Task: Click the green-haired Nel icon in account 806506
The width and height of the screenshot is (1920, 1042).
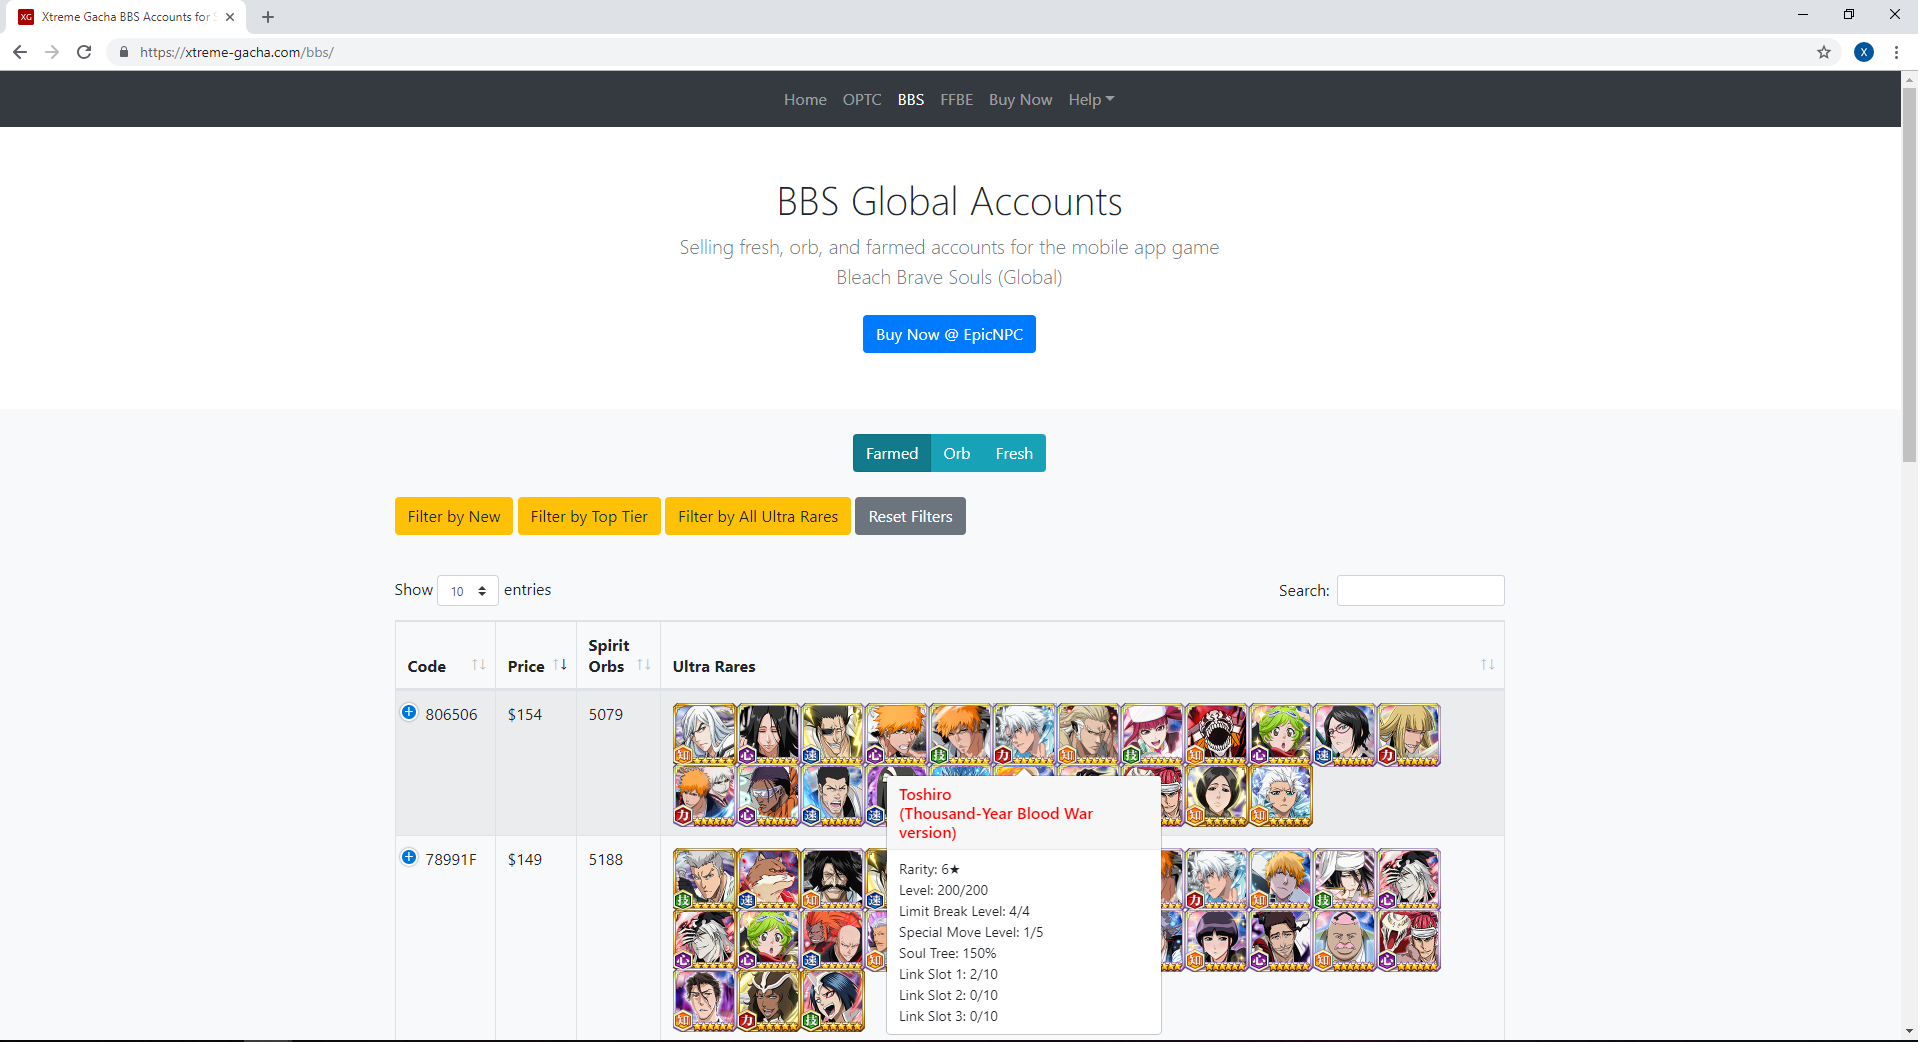Action: pyautogui.click(x=1281, y=735)
